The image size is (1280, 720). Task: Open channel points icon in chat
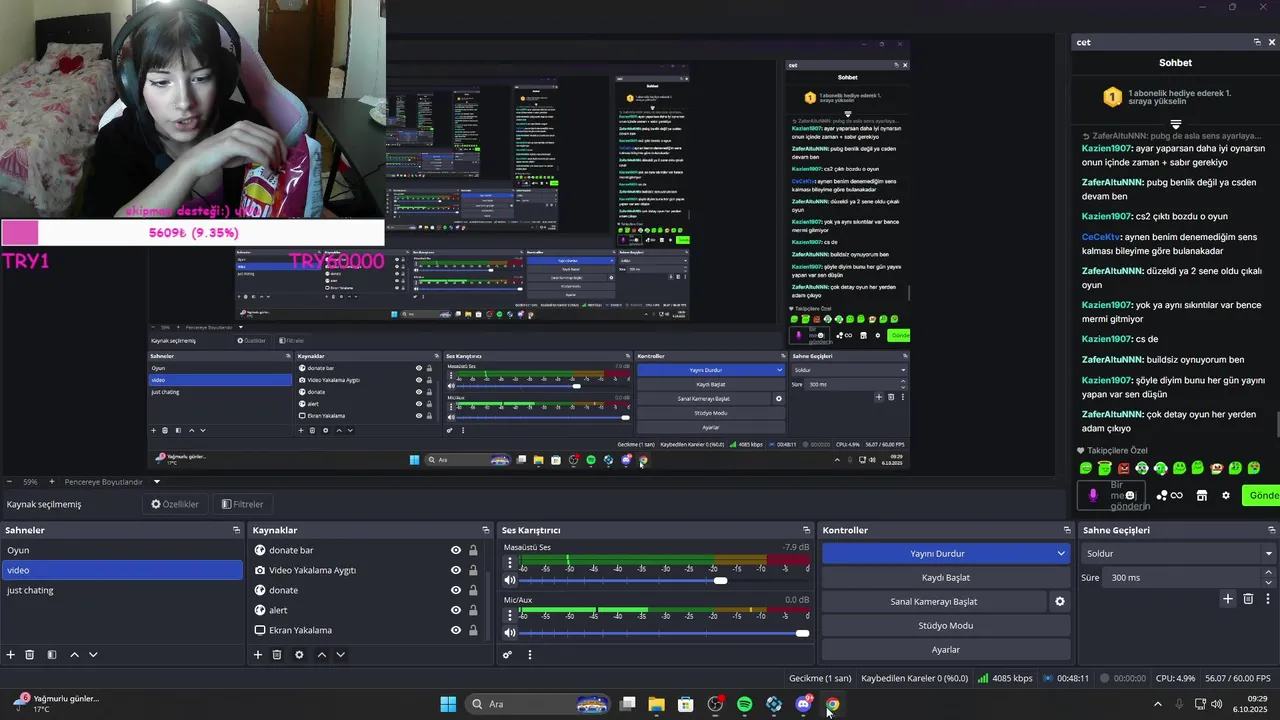[x=1169, y=495]
